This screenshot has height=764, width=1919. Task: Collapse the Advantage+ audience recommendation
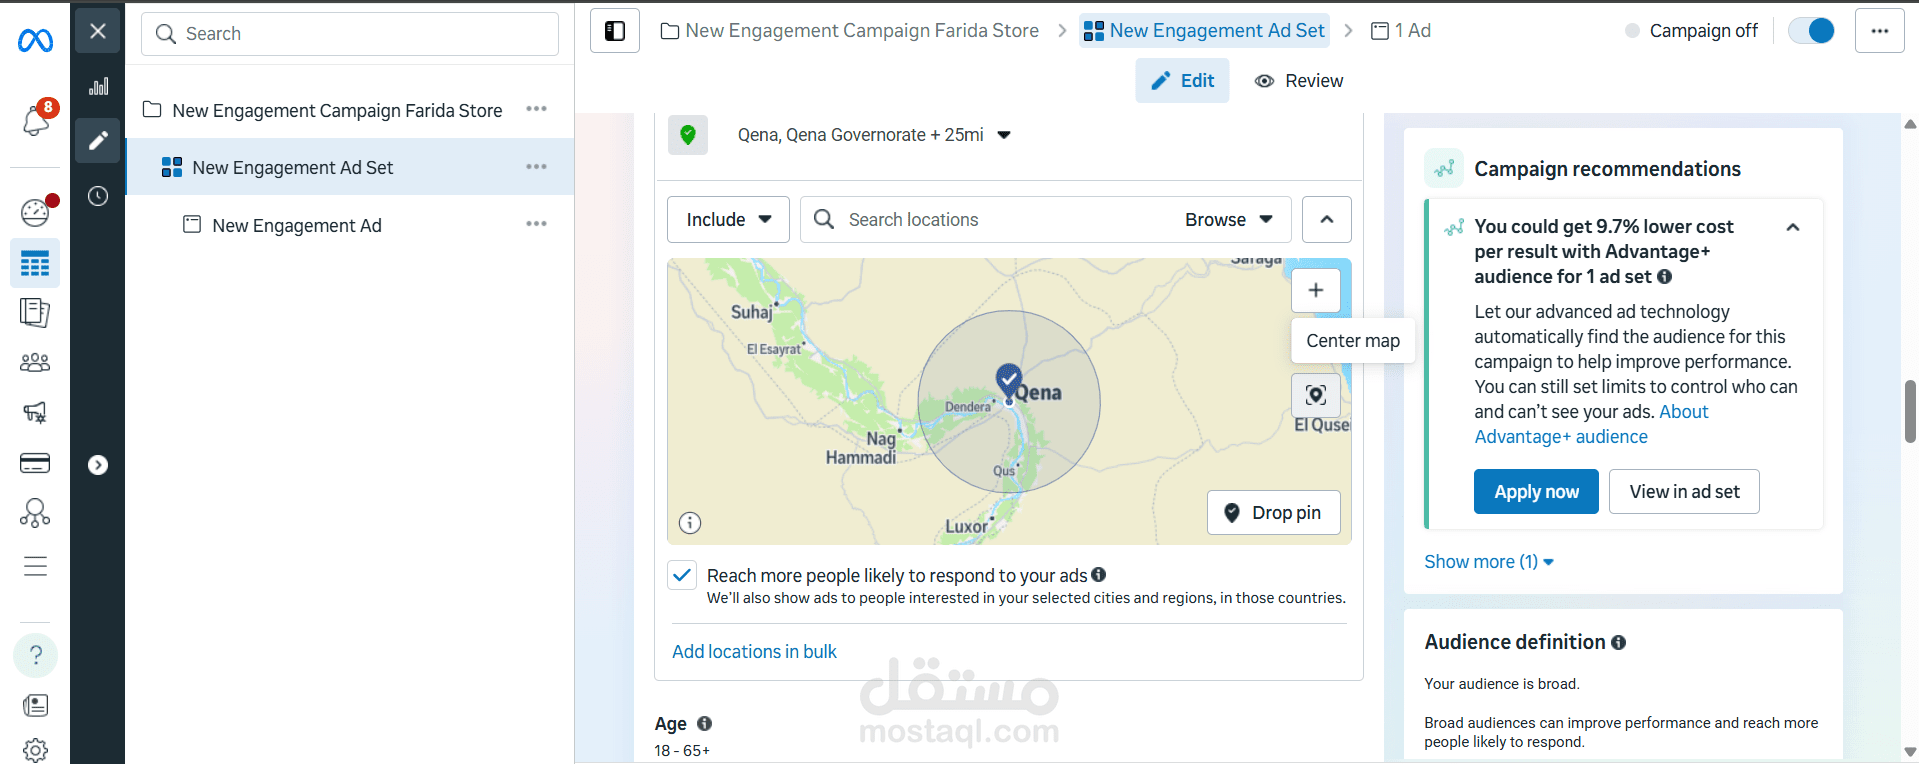pyautogui.click(x=1793, y=228)
